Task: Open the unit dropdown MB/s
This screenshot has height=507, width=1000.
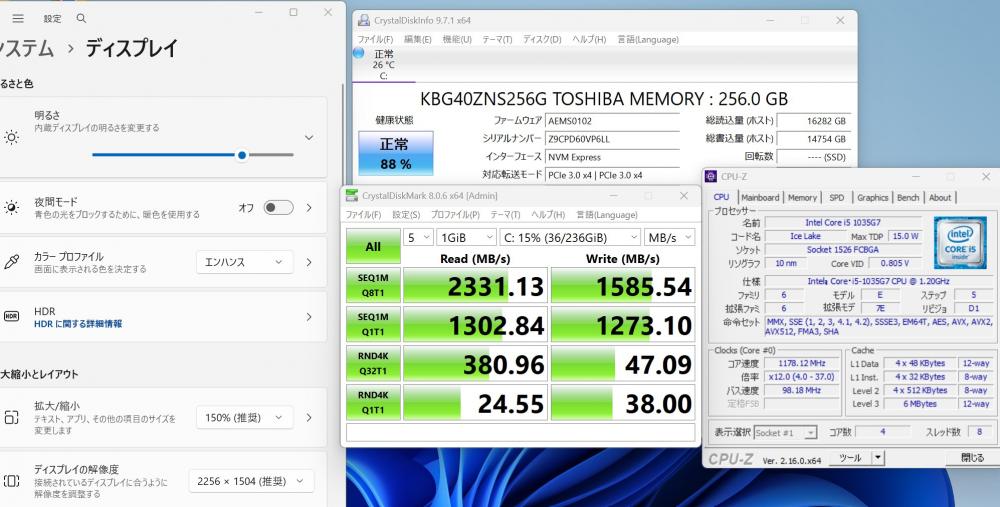Action: pos(669,237)
